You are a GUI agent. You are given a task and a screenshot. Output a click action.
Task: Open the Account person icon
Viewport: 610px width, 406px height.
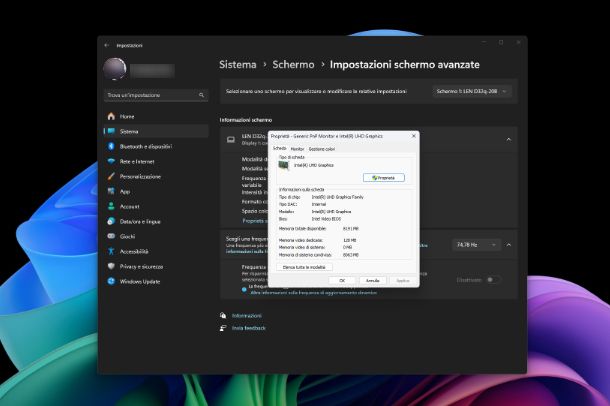111,206
